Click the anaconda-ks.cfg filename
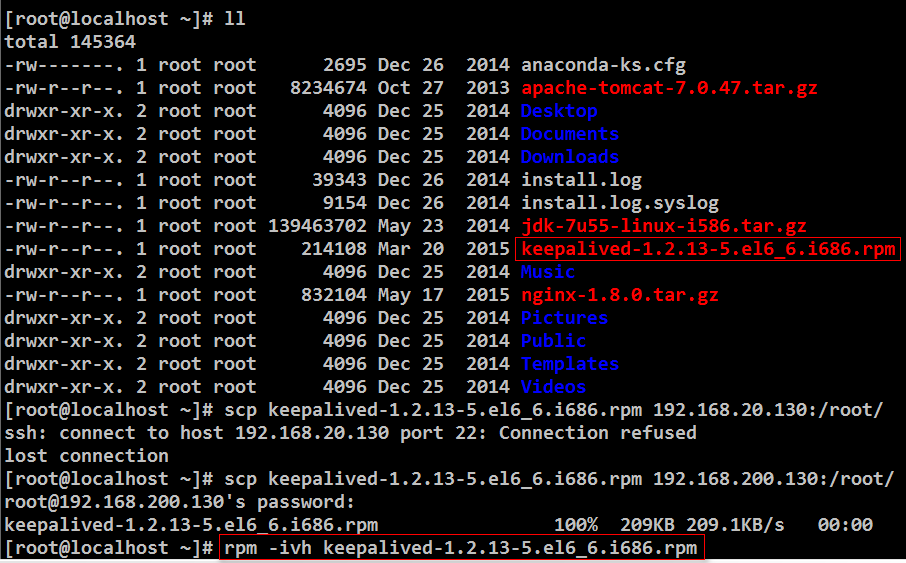906x563 pixels. (603, 65)
